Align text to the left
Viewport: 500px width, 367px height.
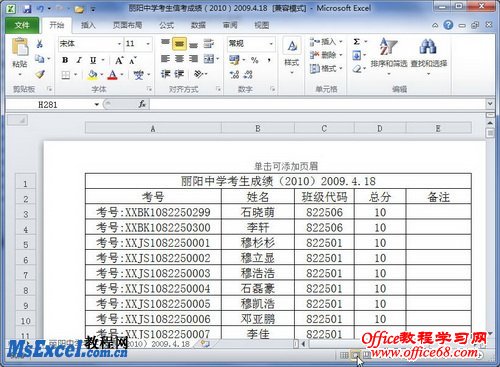165,59
